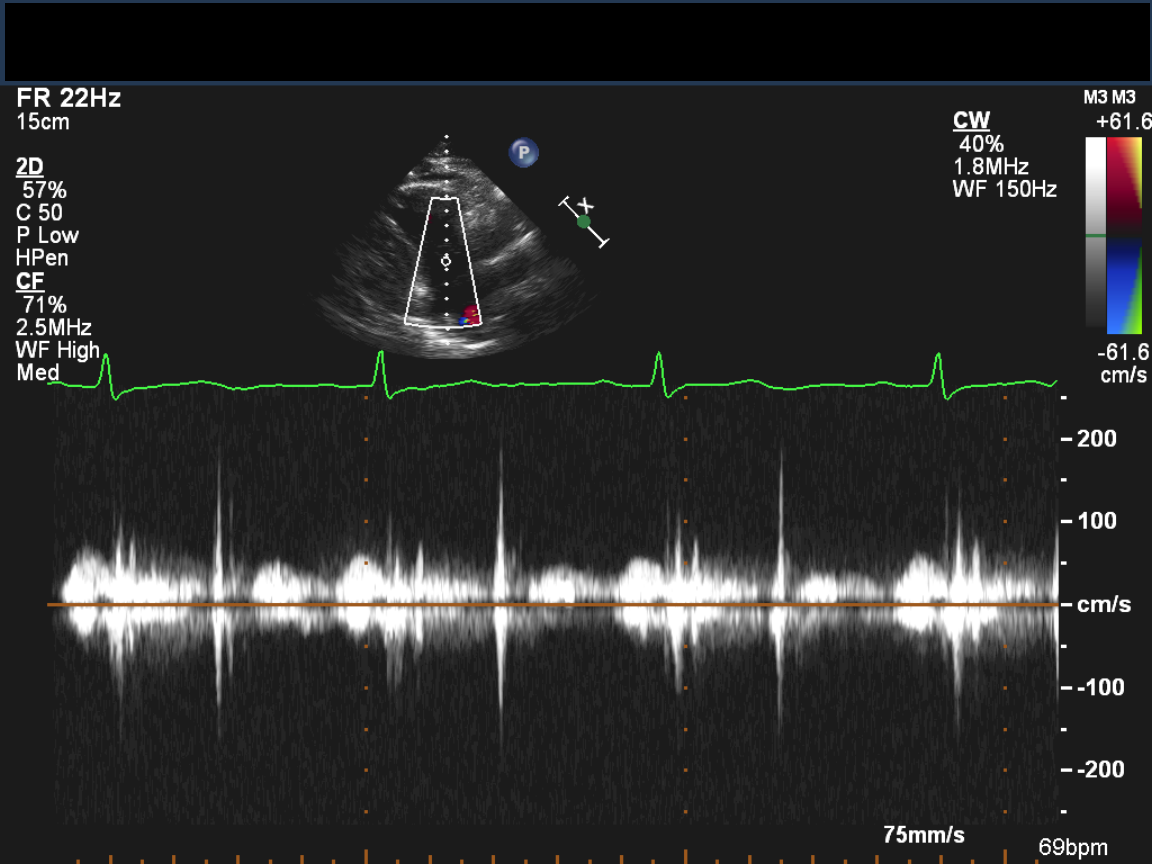The image size is (1152, 864).
Task: Click the CW cursor focus marker in sector
Action: click(446, 261)
